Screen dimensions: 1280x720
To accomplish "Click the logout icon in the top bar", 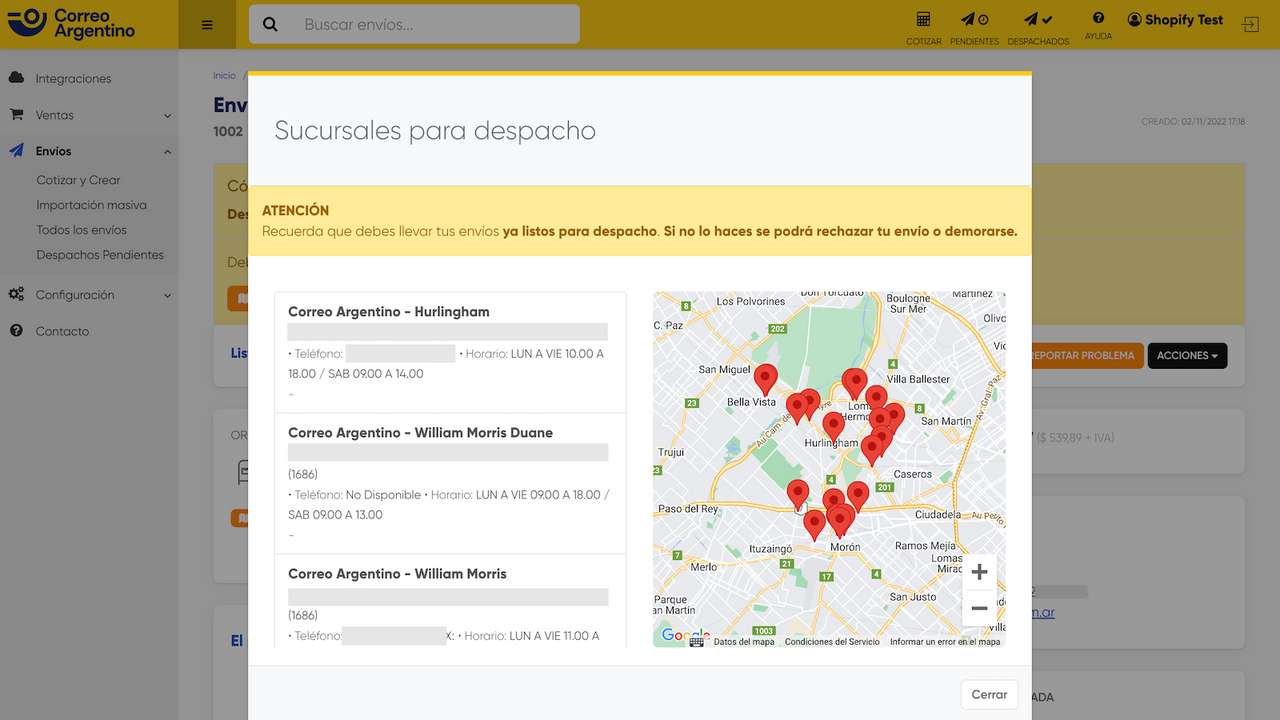I will [x=1249, y=24].
